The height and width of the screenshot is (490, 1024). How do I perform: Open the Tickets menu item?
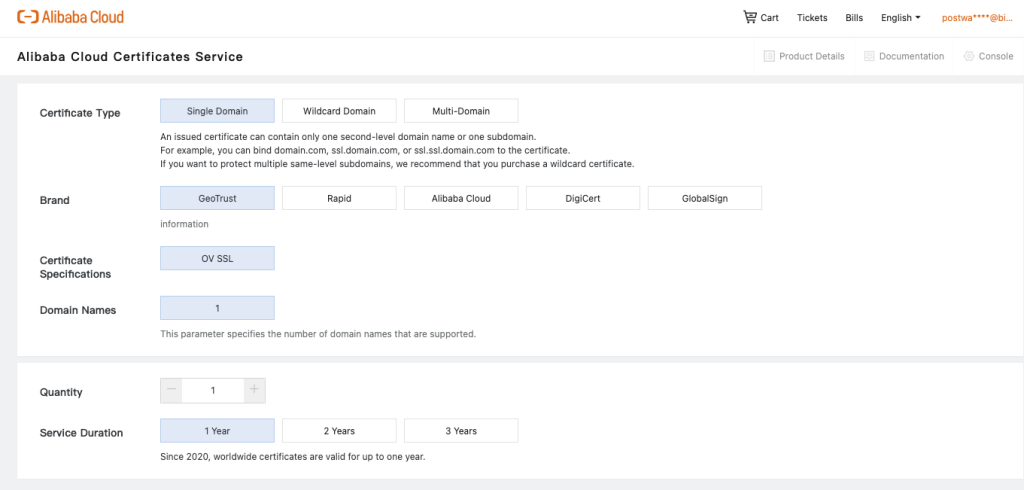pos(812,17)
